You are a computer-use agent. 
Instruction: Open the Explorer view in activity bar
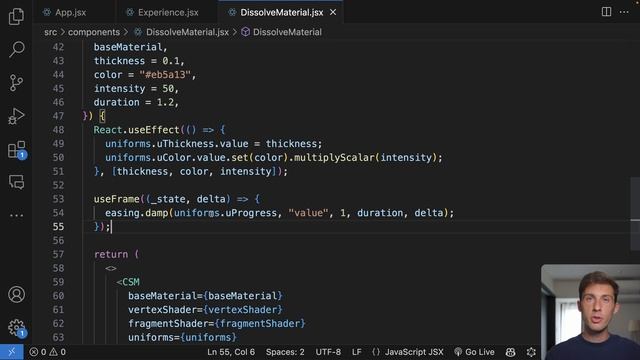pyautogui.click(x=16, y=16)
